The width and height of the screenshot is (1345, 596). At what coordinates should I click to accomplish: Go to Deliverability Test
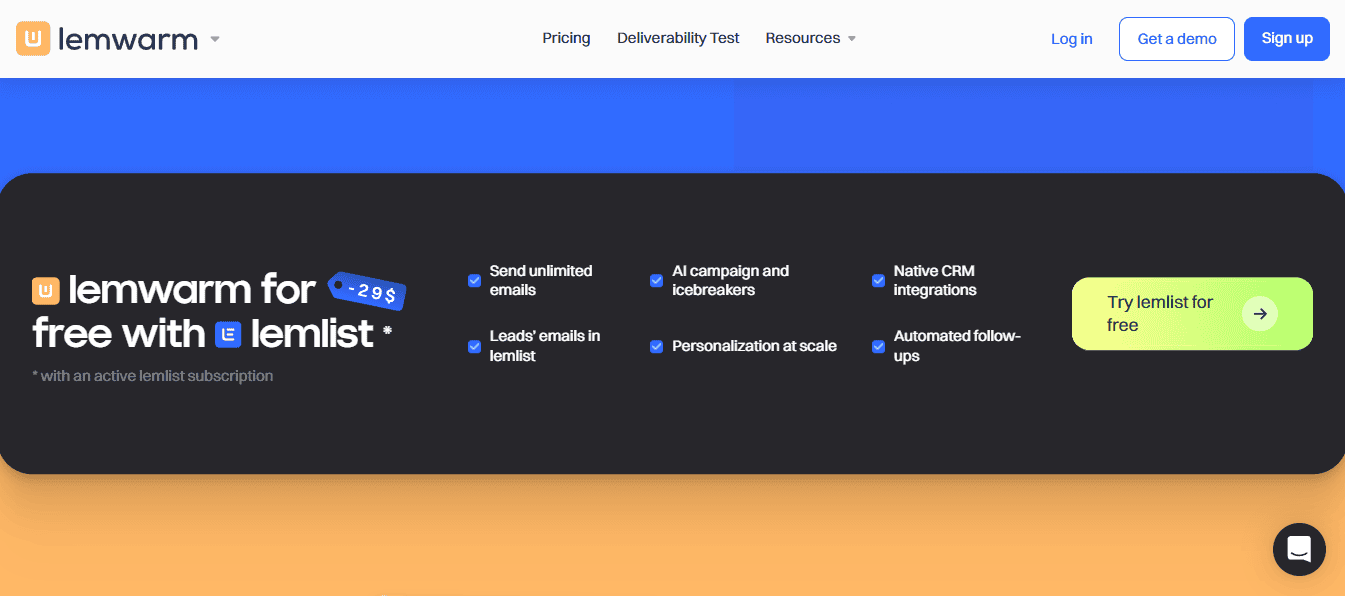[x=678, y=38]
